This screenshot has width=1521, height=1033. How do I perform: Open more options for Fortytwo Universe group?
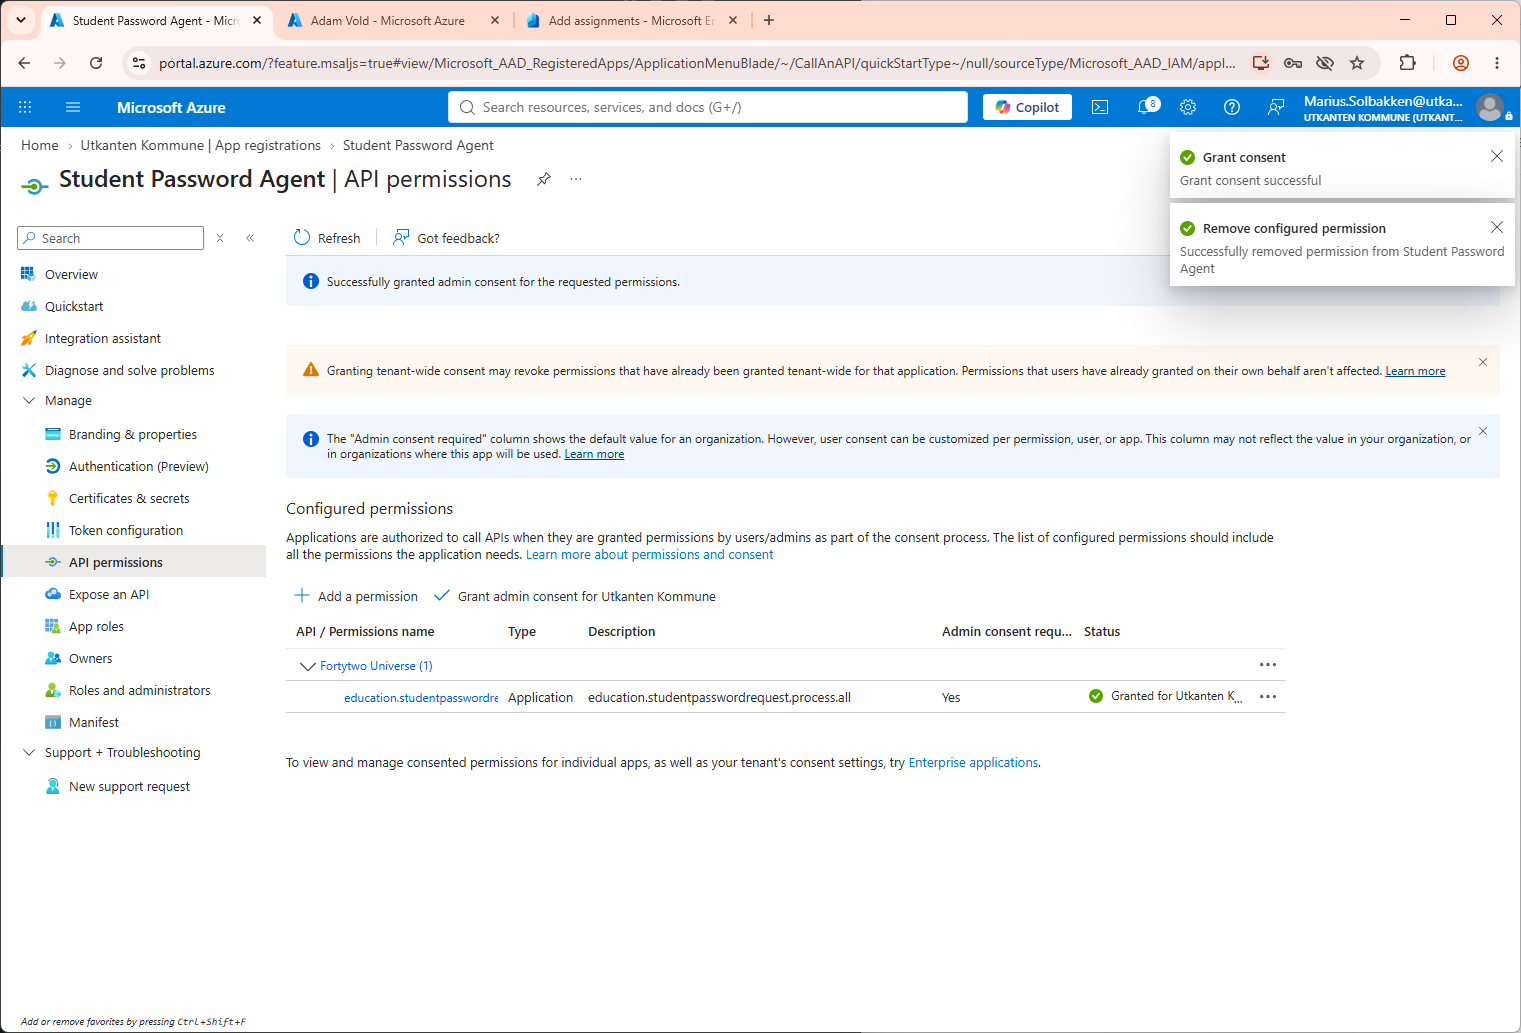tap(1268, 665)
